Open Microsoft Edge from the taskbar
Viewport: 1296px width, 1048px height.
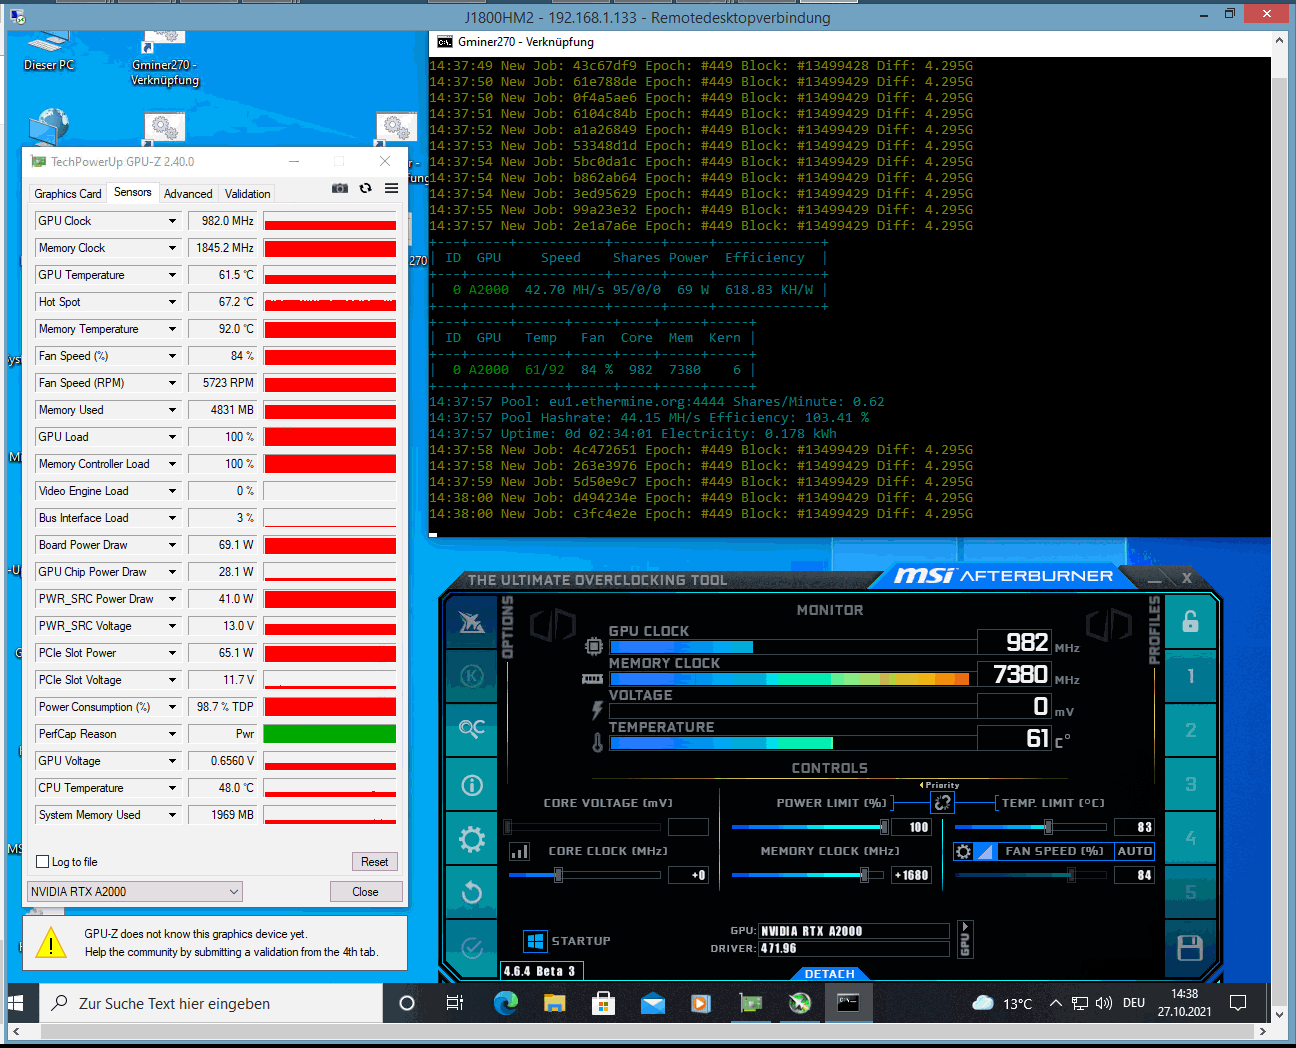point(505,1003)
